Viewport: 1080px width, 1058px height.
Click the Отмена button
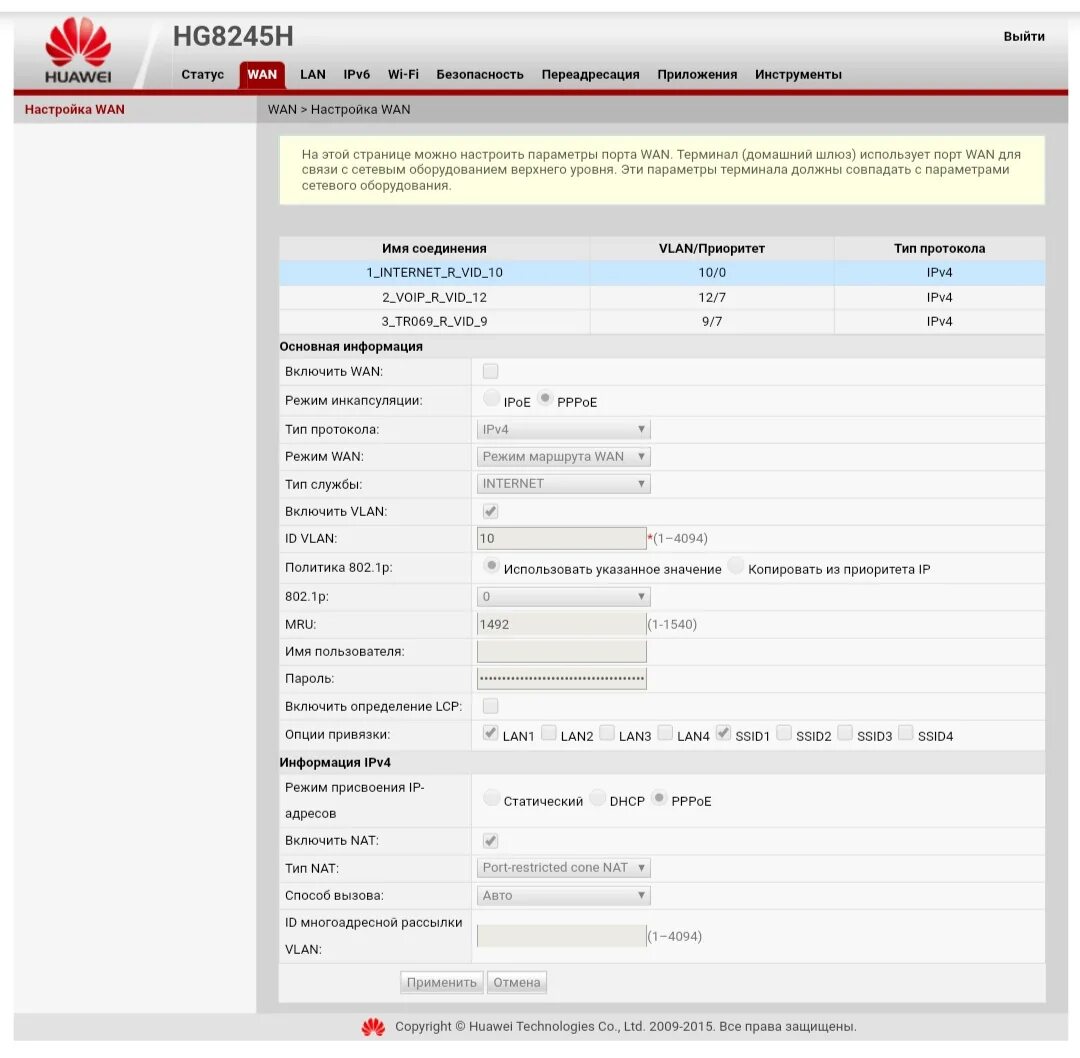tap(517, 982)
